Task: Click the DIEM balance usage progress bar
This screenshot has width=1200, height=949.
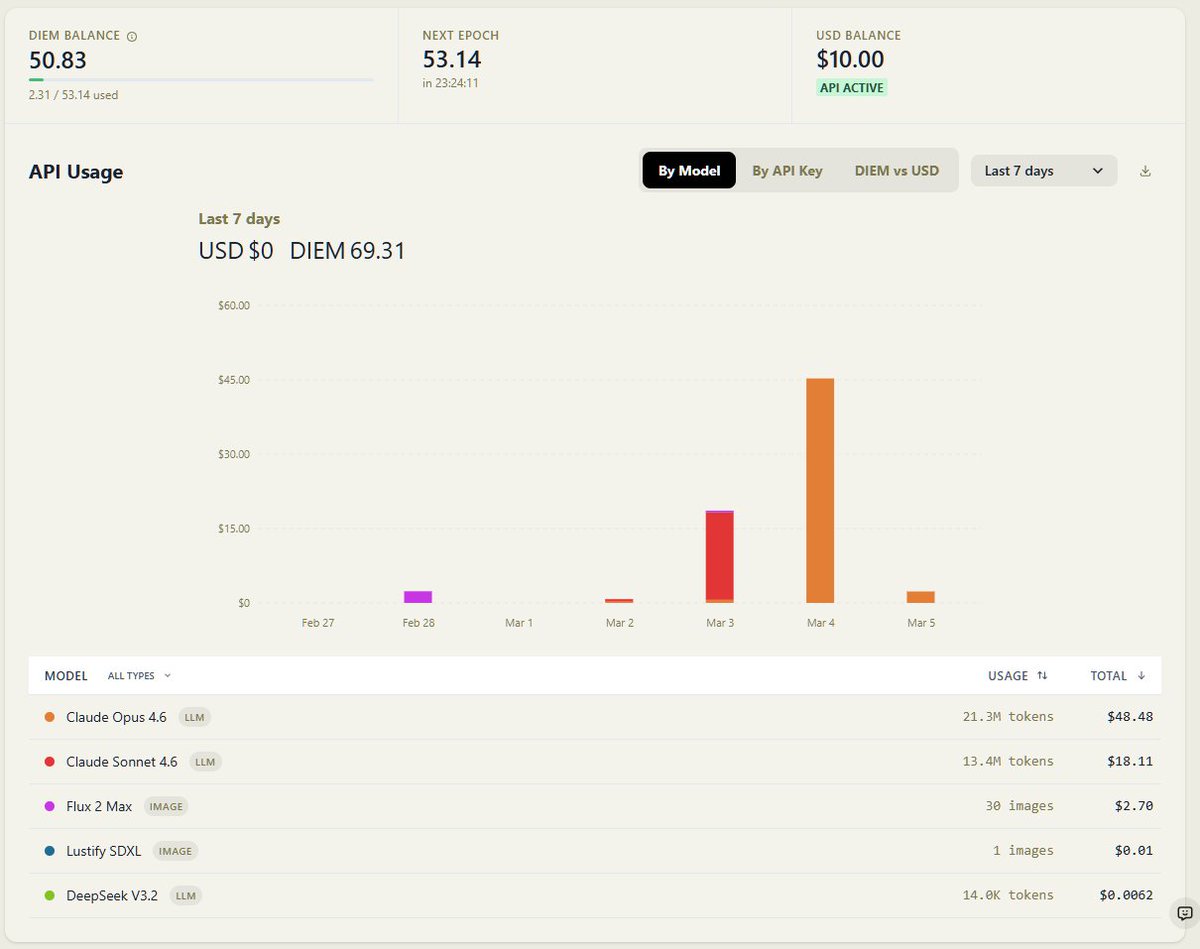Action: [201, 79]
